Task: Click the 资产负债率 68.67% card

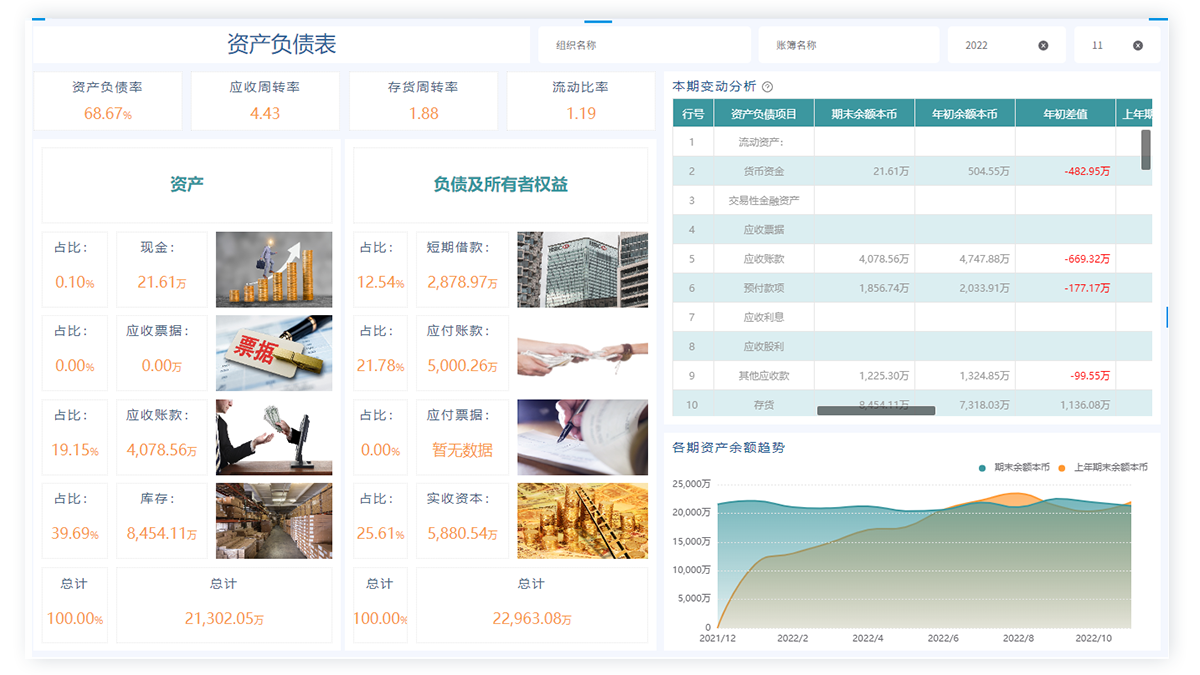Action: coord(108,100)
